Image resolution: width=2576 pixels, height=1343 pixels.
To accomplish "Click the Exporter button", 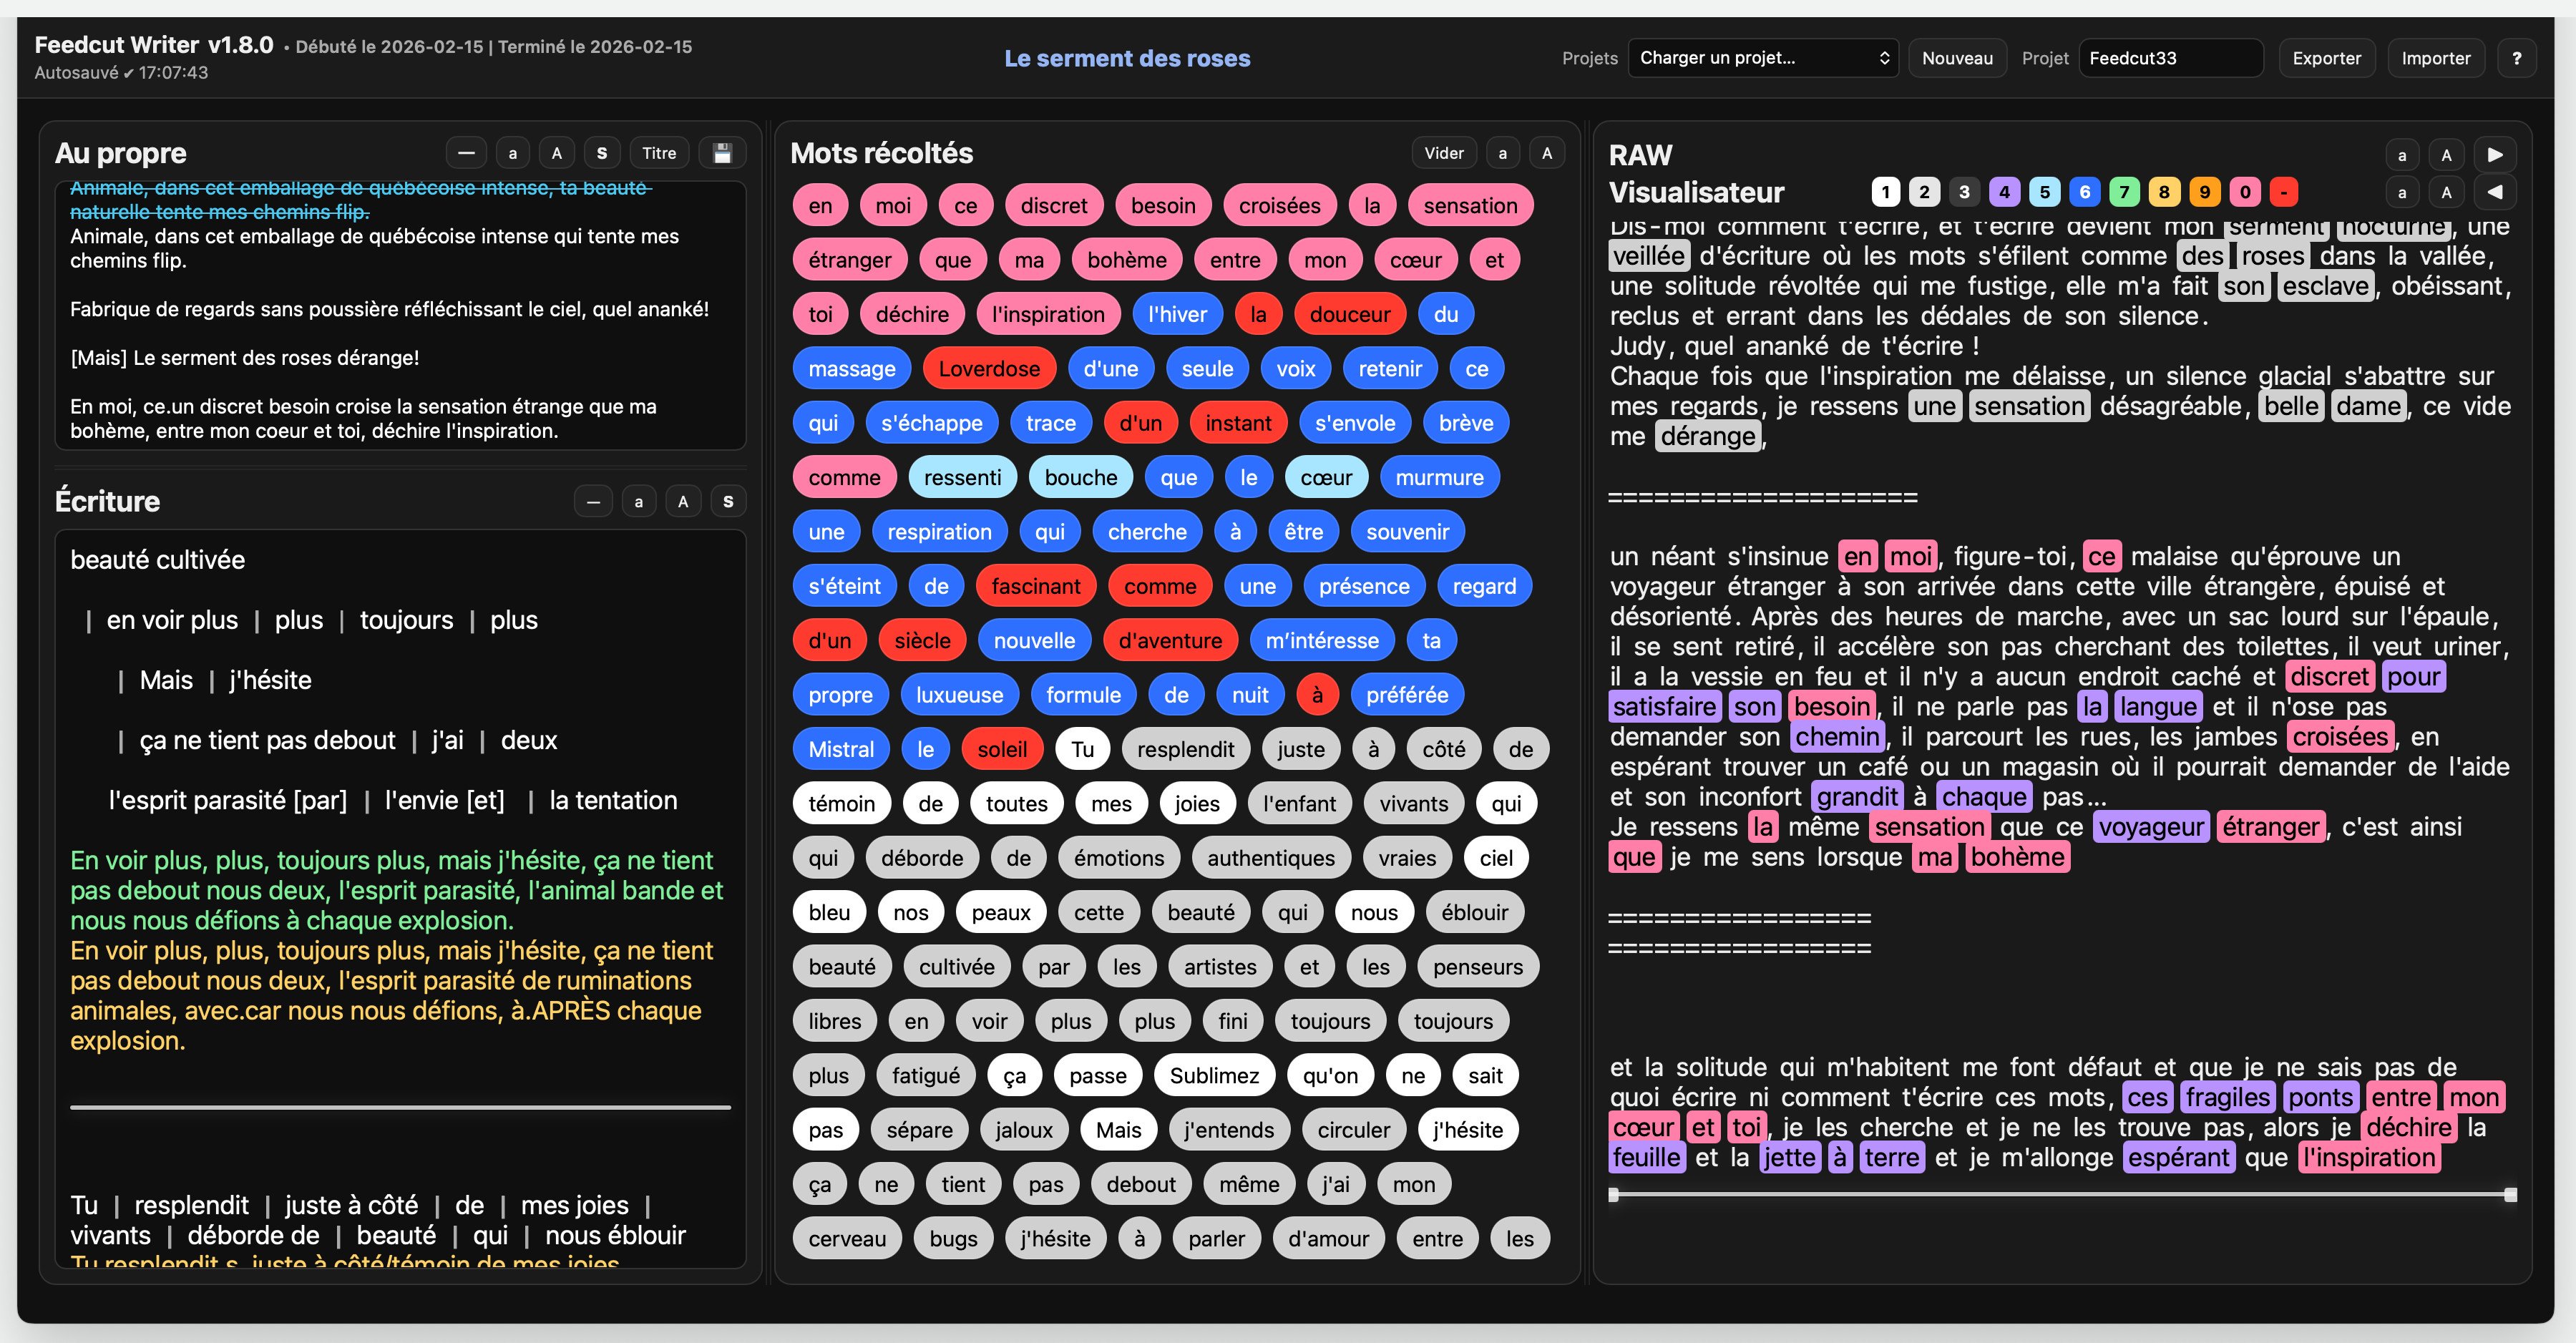I will coord(2326,58).
